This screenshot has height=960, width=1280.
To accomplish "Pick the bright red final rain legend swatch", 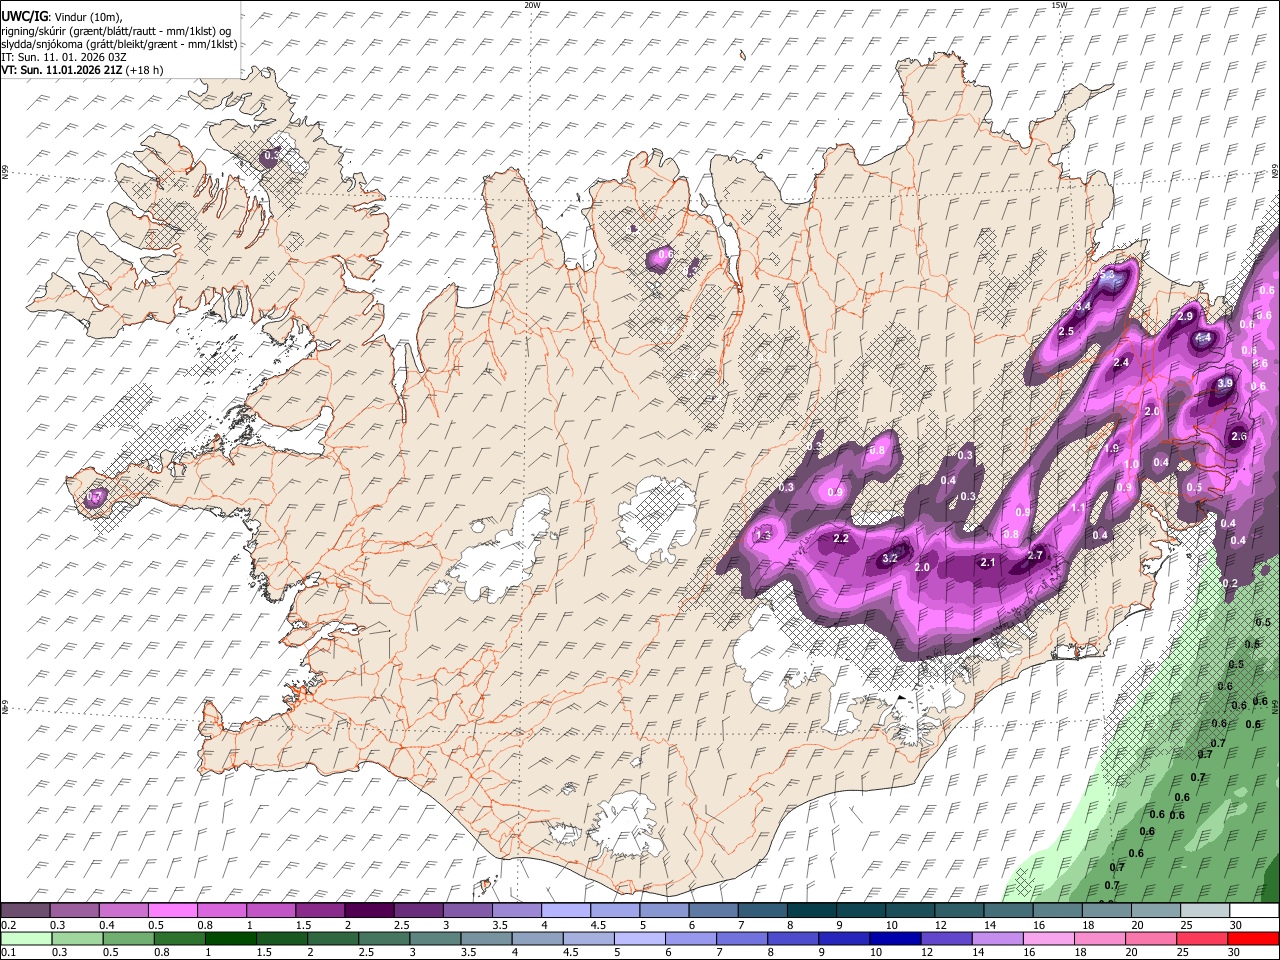I will coord(1254,938).
